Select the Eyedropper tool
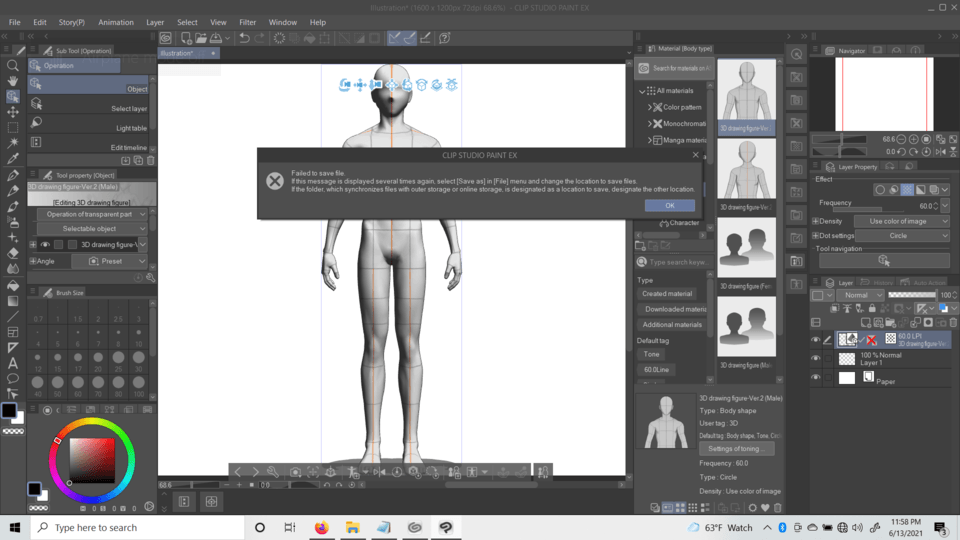Viewport: 960px width, 540px height. pos(13,159)
